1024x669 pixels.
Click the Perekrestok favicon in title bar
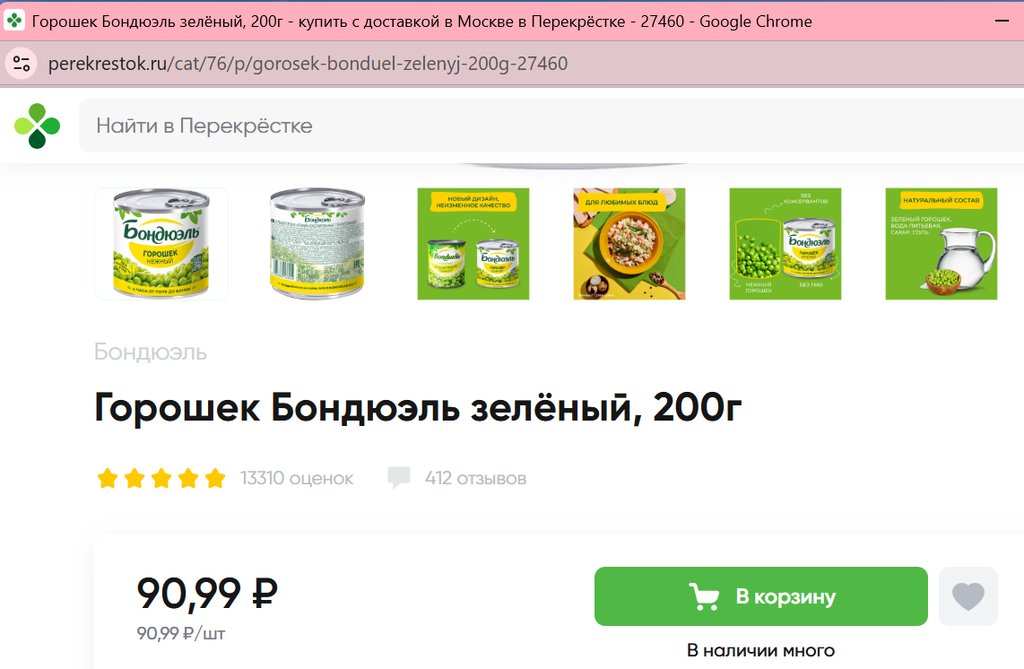14,21
